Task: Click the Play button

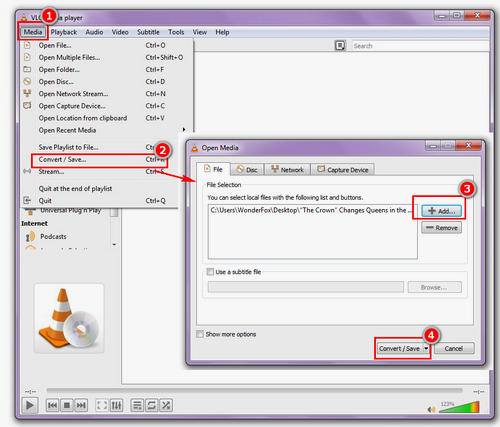Action: [x=29, y=405]
